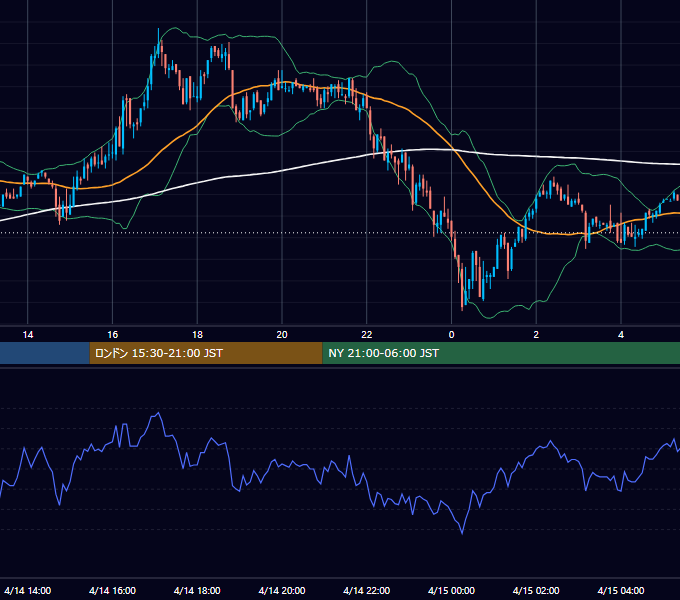
Task: Click the 4/15 00:00 date label
Action: (451, 590)
